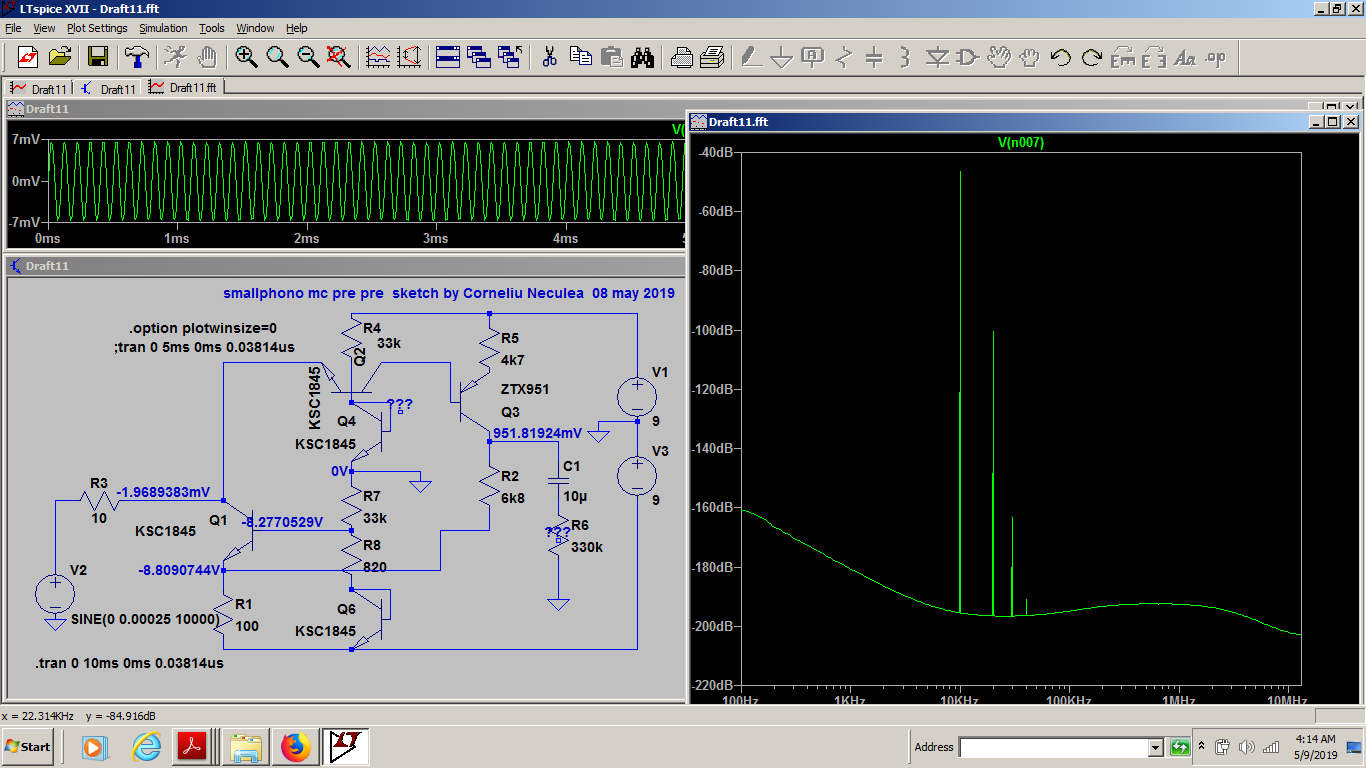Click the .tran 0 10ms directive text
Image resolution: width=1366 pixels, height=768 pixels.
129,663
